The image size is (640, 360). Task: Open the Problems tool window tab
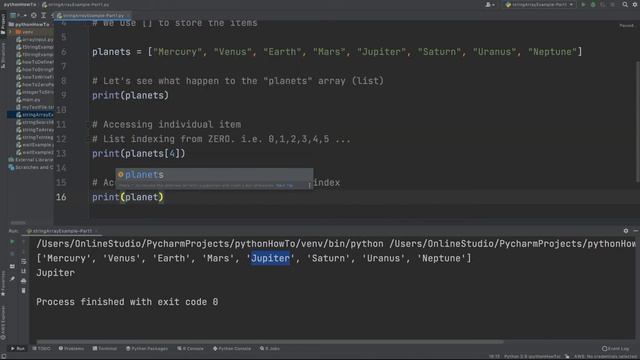(x=71, y=349)
